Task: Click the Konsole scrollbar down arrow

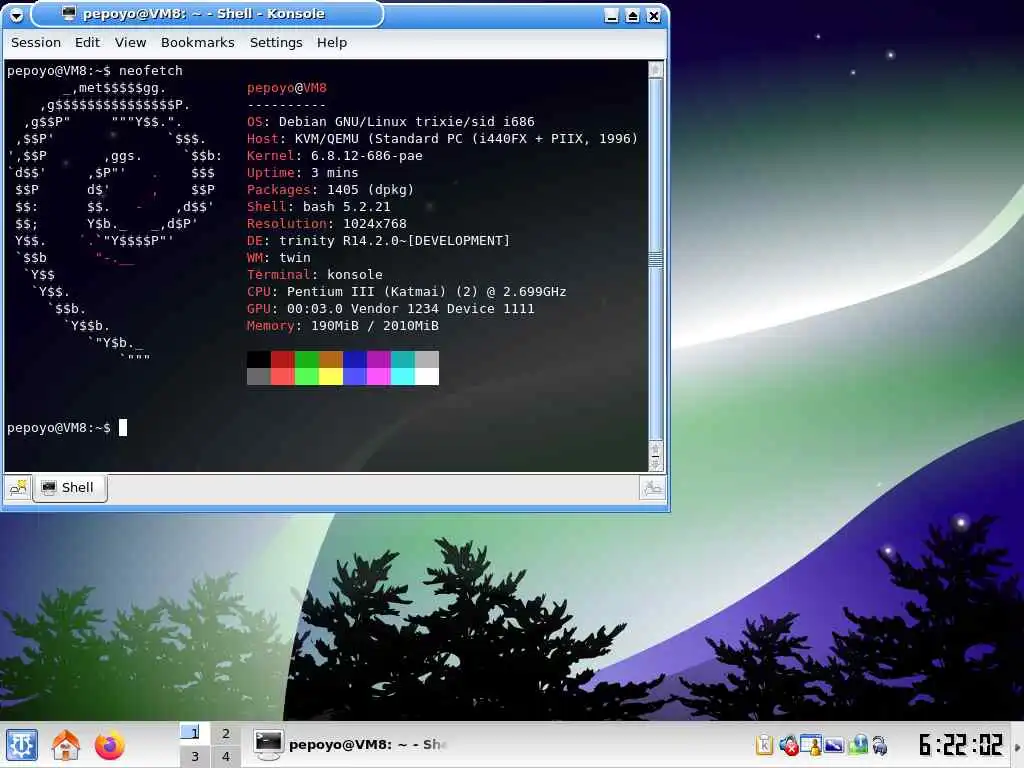Action: click(656, 464)
